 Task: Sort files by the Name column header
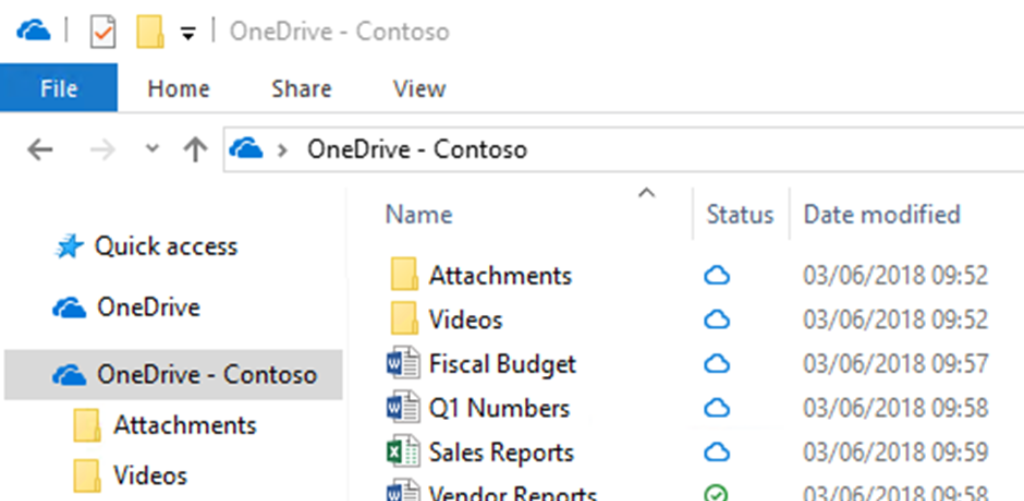pyautogui.click(x=419, y=214)
